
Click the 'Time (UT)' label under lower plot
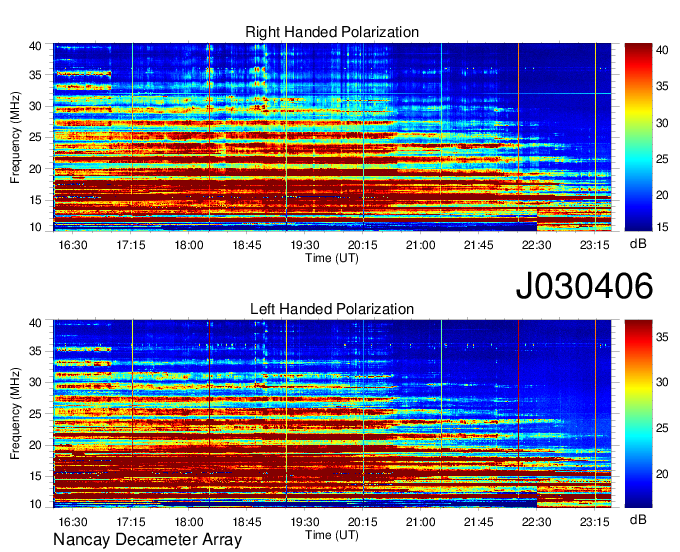(x=332, y=535)
